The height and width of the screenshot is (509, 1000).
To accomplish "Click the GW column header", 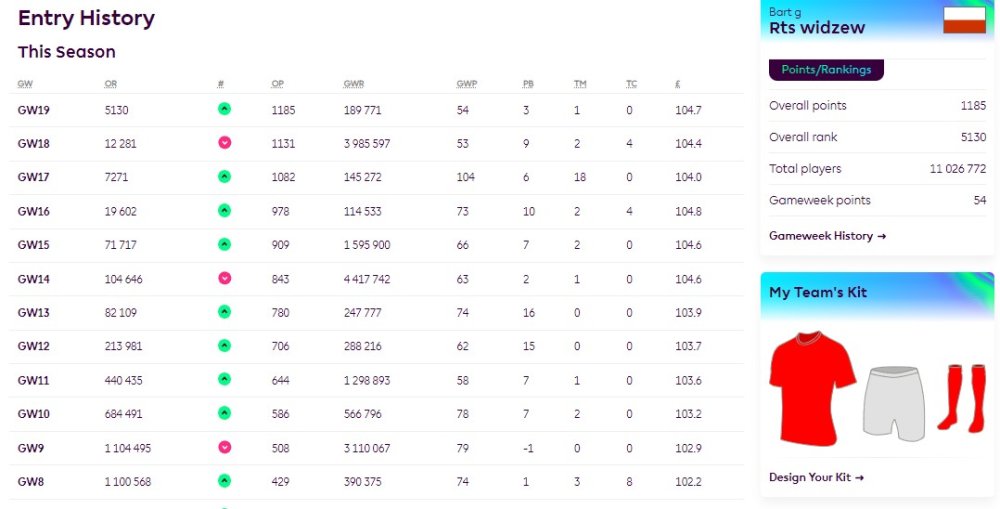I will [25, 83].
